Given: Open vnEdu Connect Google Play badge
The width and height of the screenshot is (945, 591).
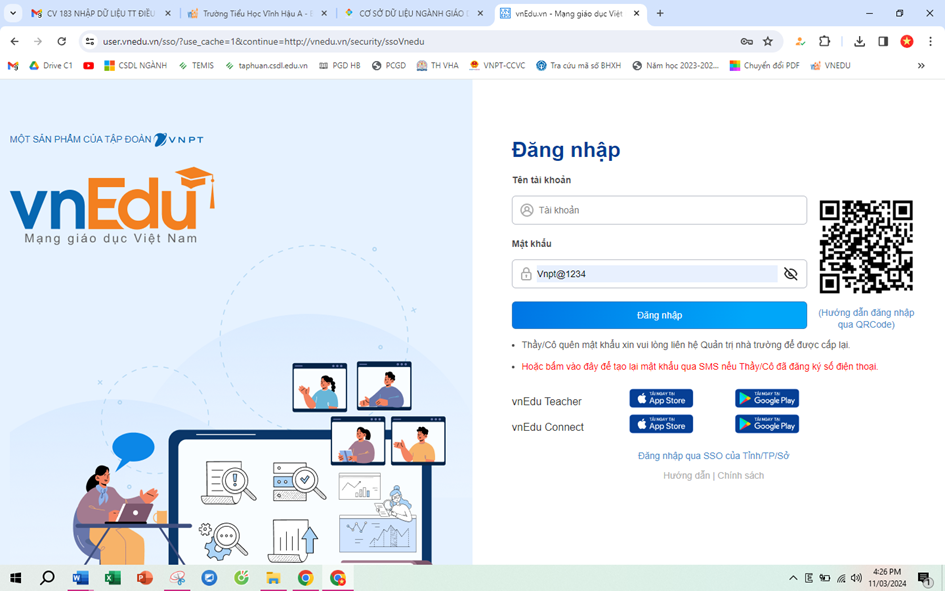Looking at the screenshot, I should coord(767,424).
